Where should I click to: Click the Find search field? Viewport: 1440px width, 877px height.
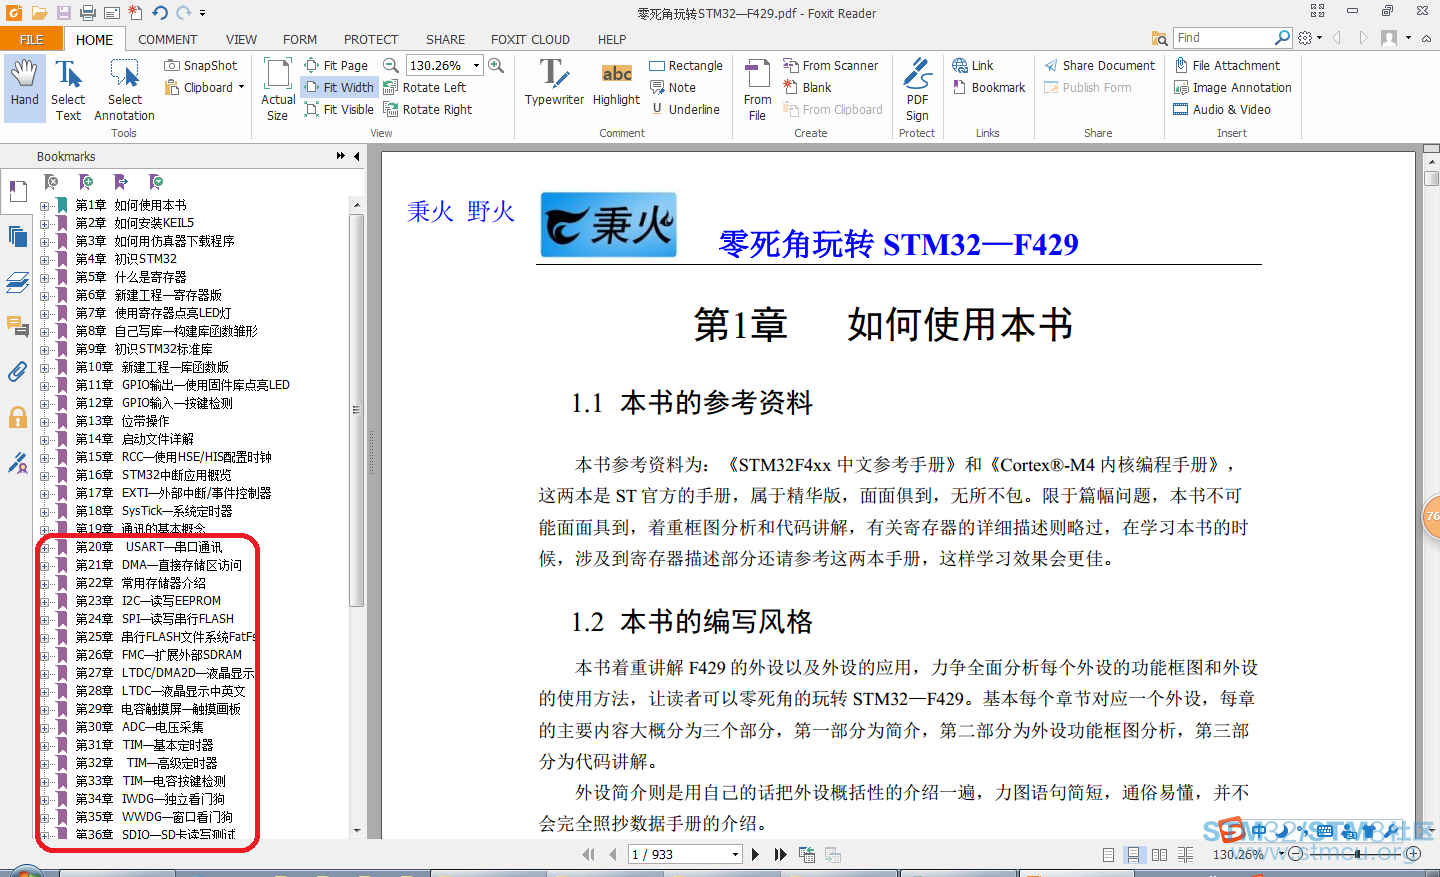(1224, 38)
